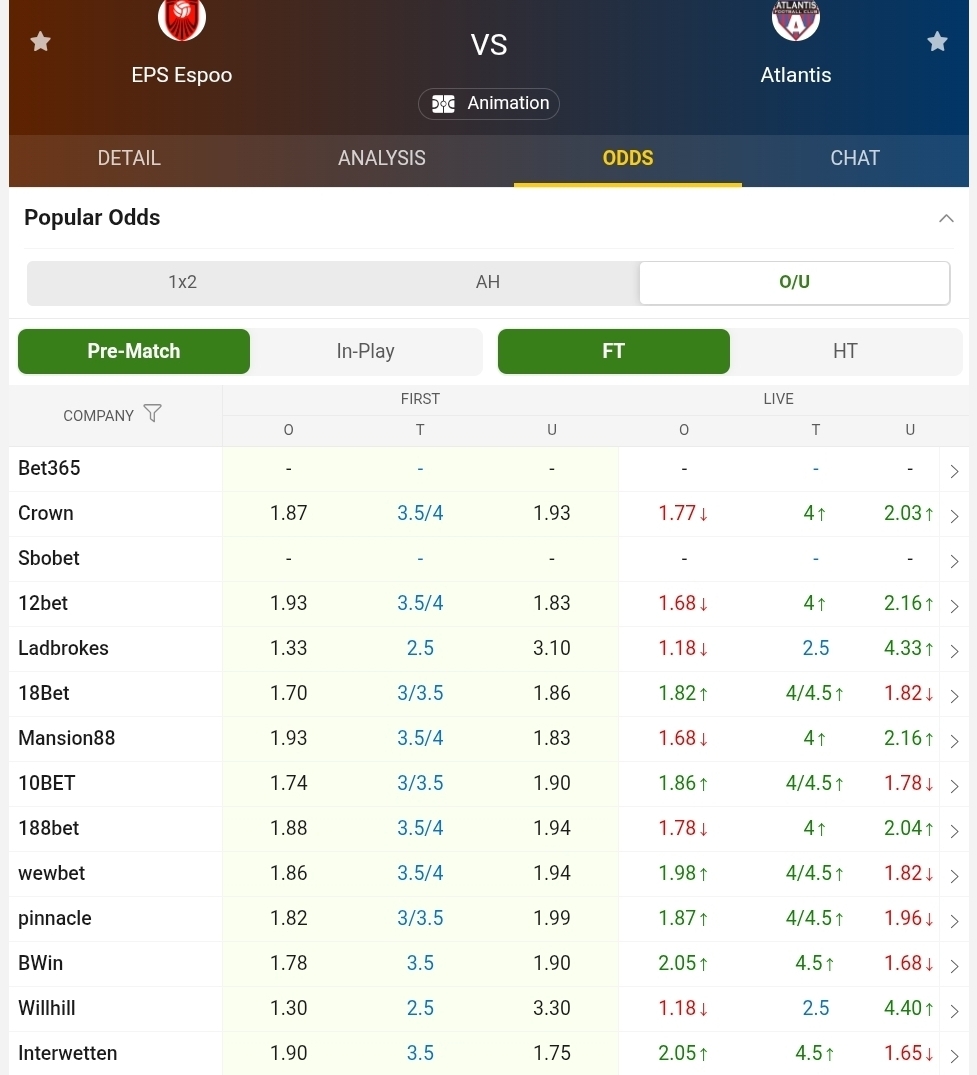The width and height of the screenshot is (977, 1075).
Task: Go to the DETAIL tab
Action: [129, 158]
